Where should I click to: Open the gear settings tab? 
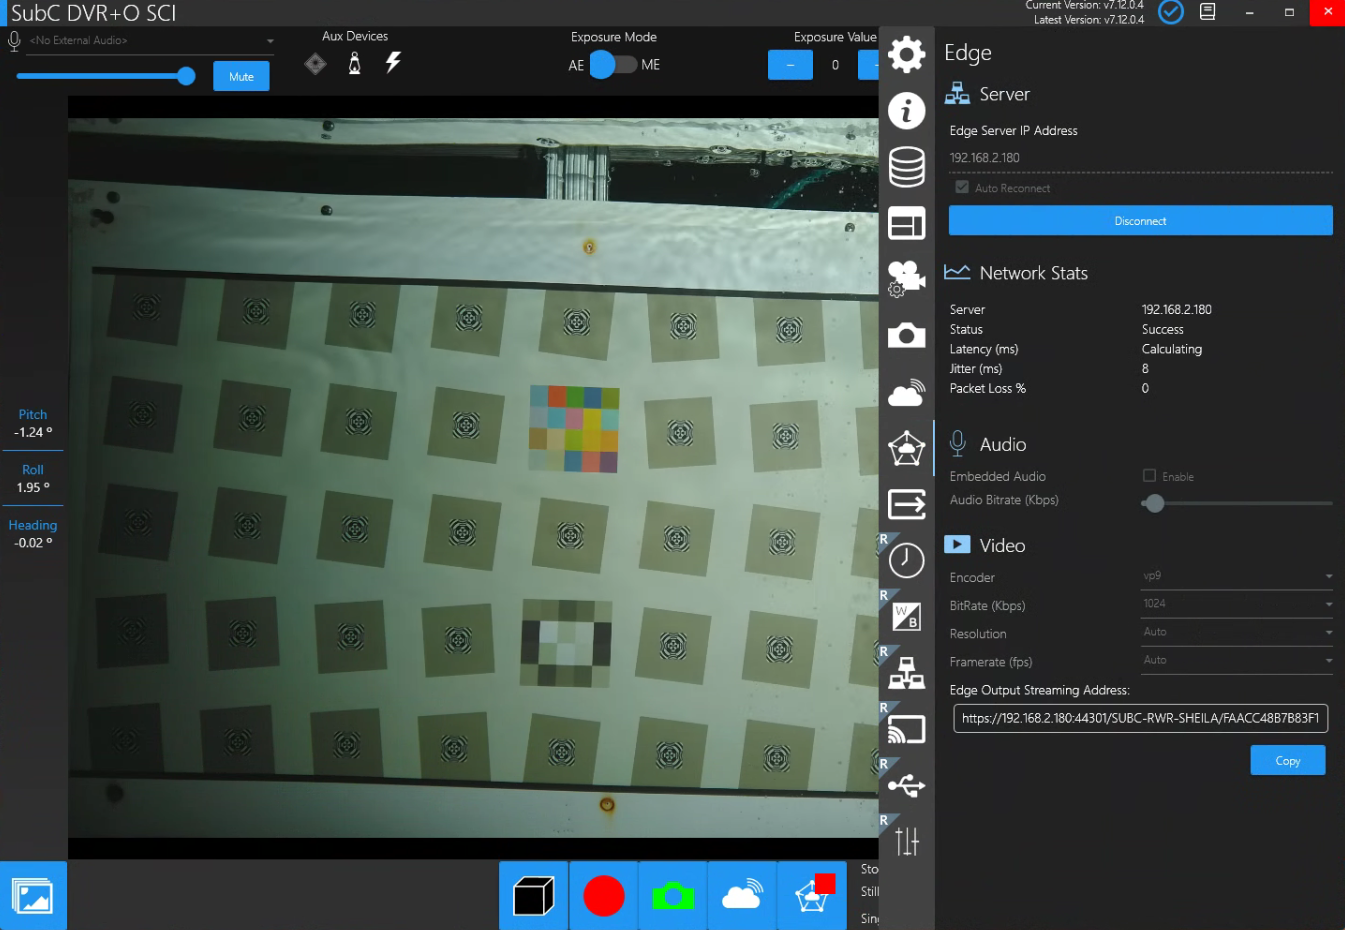pos(906,54)
